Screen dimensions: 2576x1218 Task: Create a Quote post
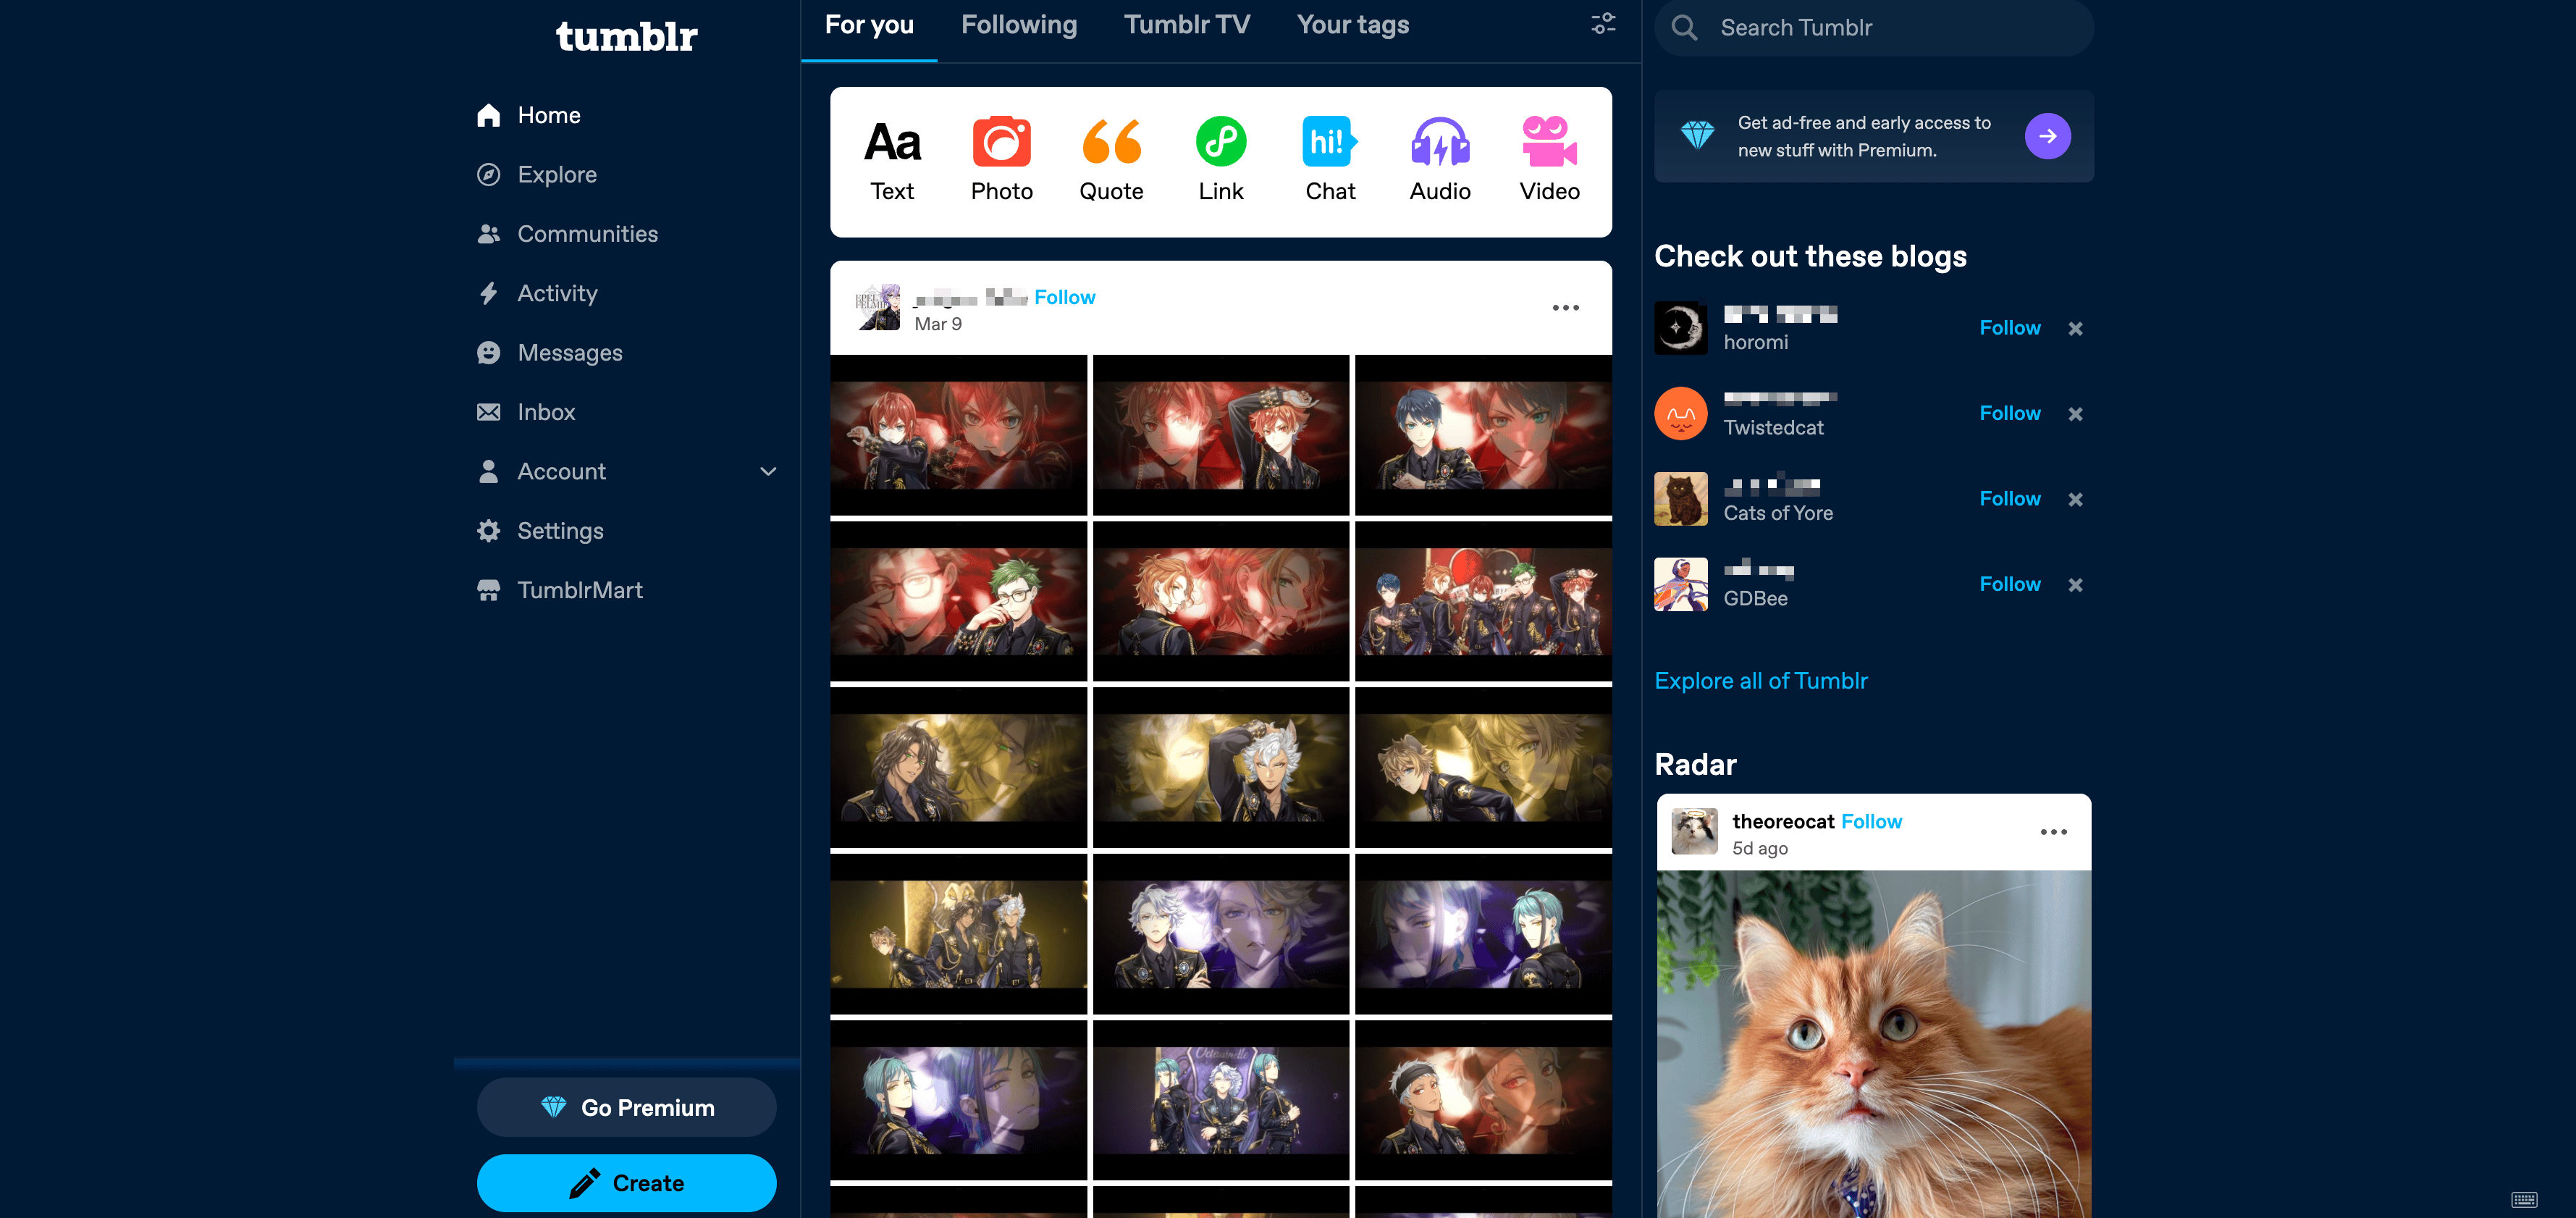pyautogui.click(x=1111, y=142)
